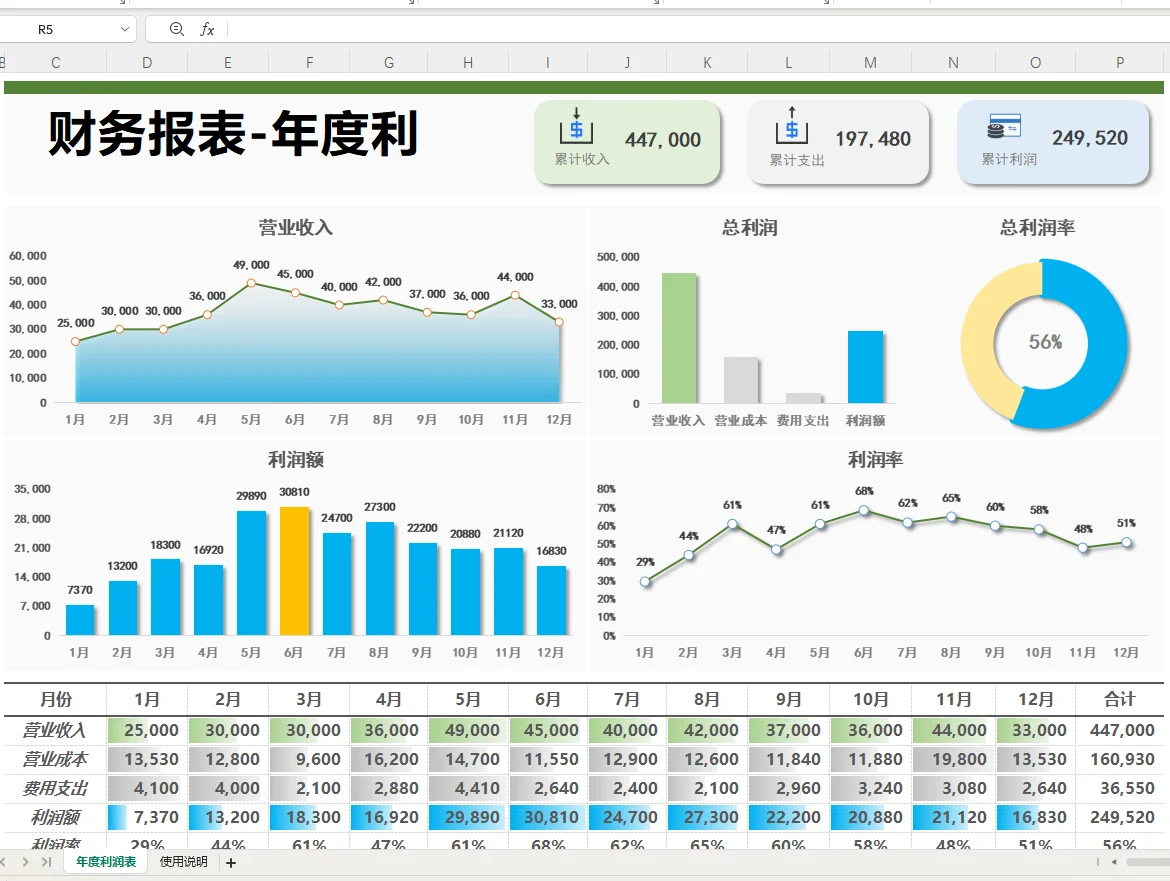Click the 68% data label on 利润率 chart

pyautogui.click(x=864, y=491)
